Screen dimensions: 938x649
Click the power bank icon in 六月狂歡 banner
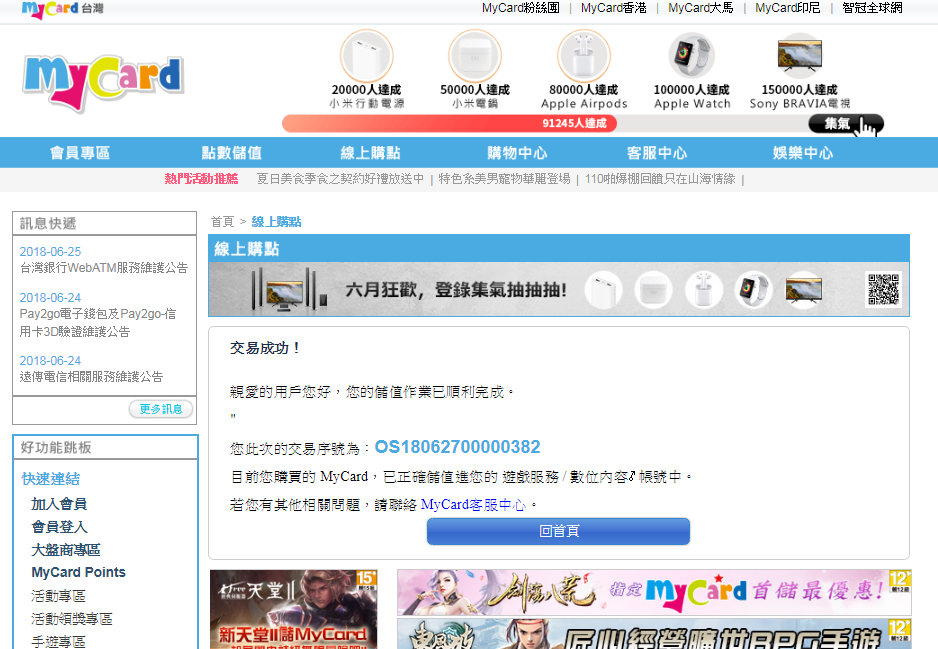(x=604, y=290)
